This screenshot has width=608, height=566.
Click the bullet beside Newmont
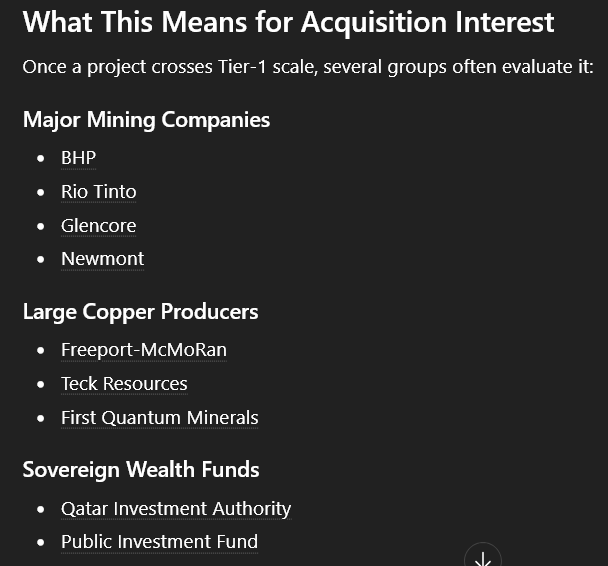tap(41, 259)
